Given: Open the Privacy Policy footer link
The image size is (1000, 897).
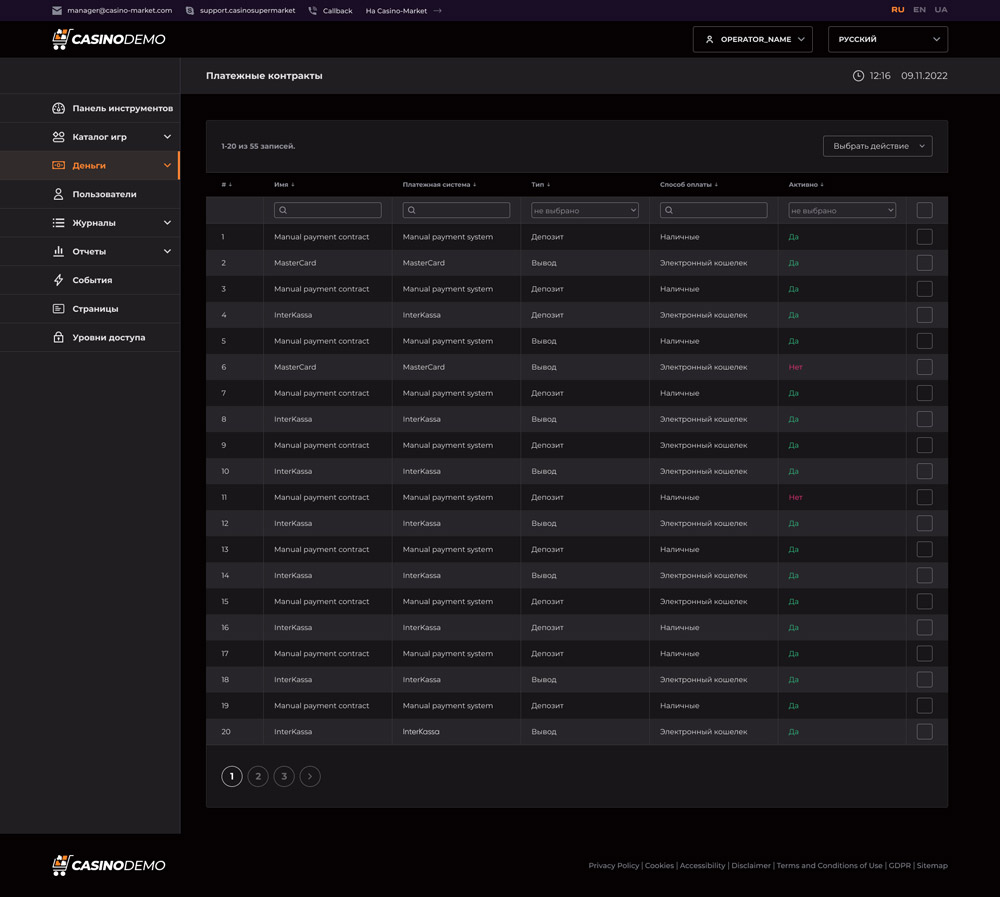Looking at the screenshot, I should [613, 866].
